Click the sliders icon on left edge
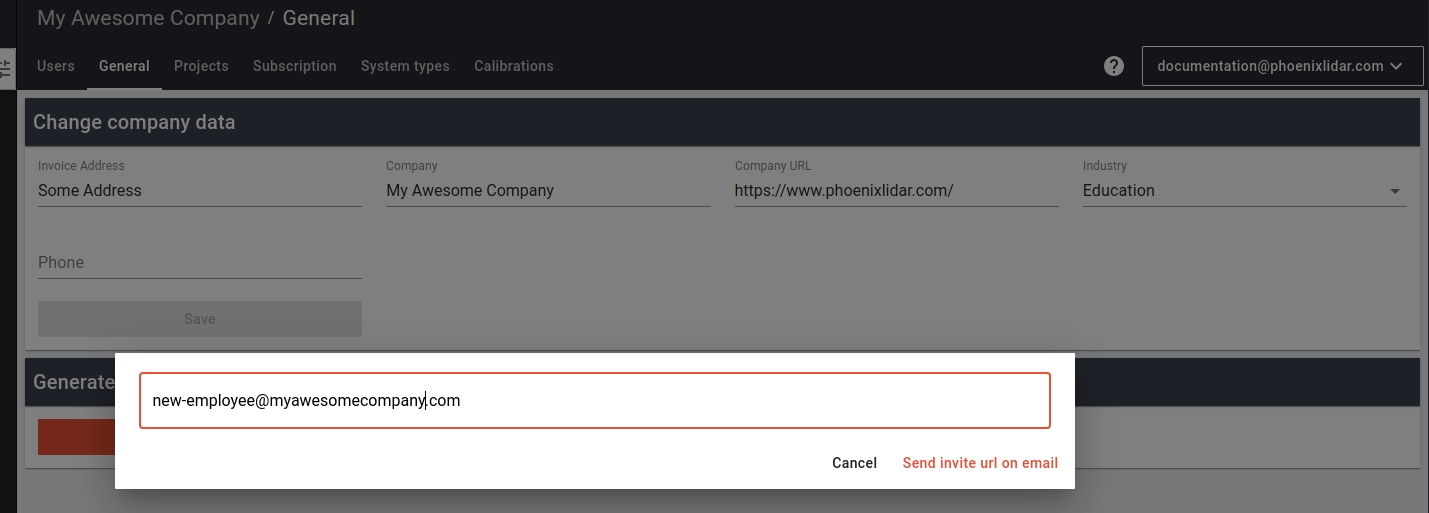Image resolution: width=1429 pixels, height=513 pixels. [x=6, y=69]
